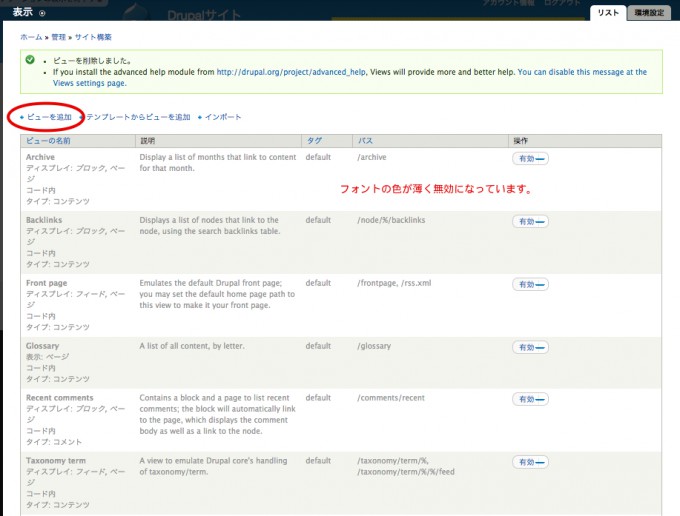Image resolution: width=680 pixels, height=516 pixels.
Task: Sort by タグ column header
Action: pos(315,141)
